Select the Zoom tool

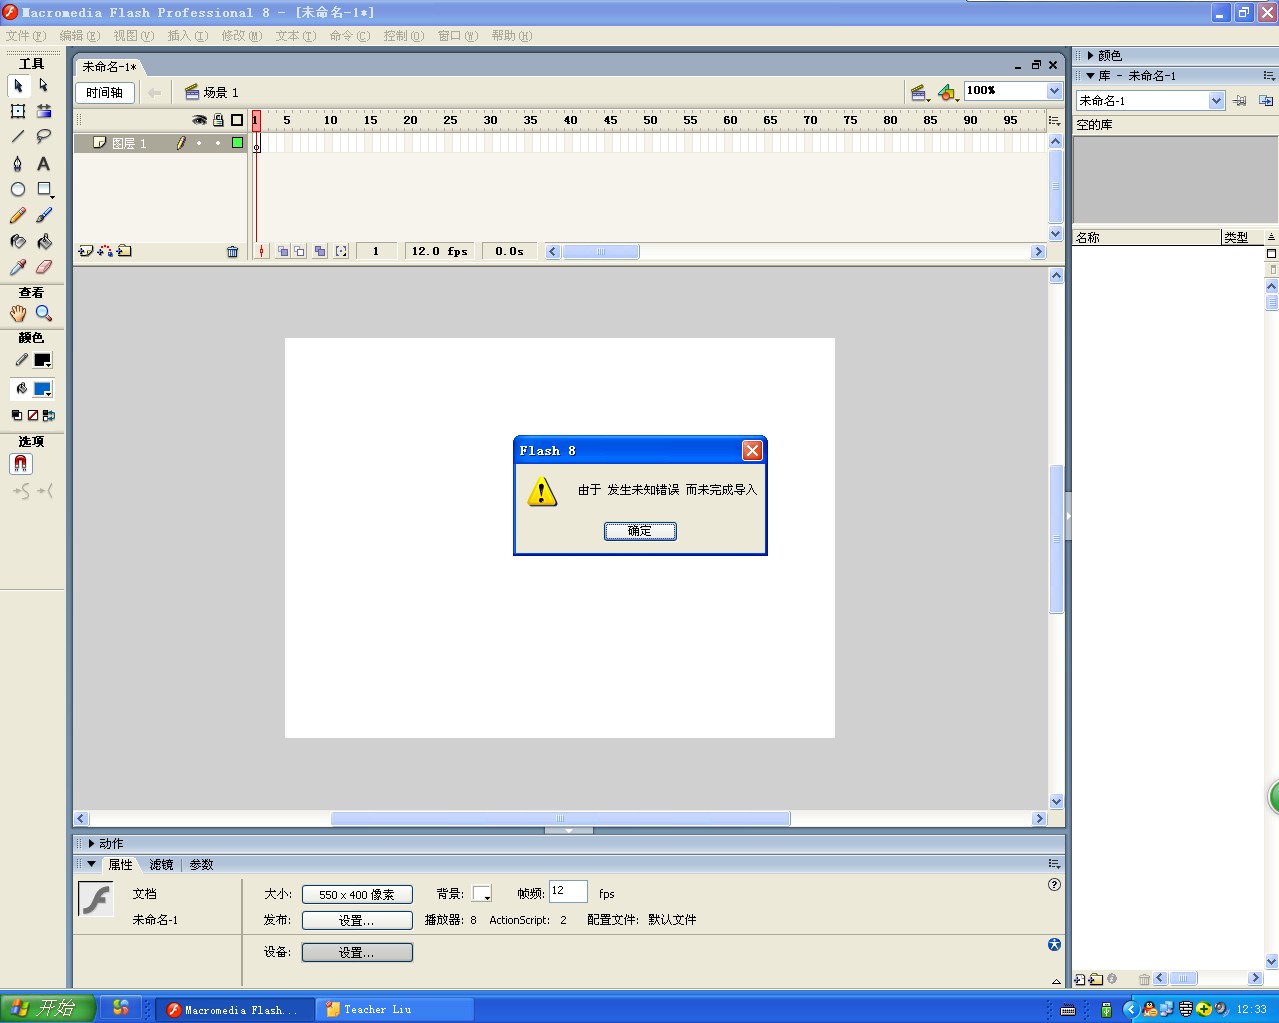click(x=44, y=313)
